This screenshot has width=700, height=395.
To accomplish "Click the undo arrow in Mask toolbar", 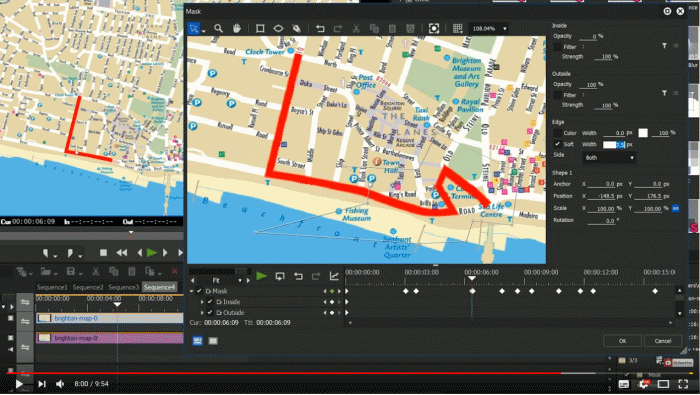I will point(320,29).
